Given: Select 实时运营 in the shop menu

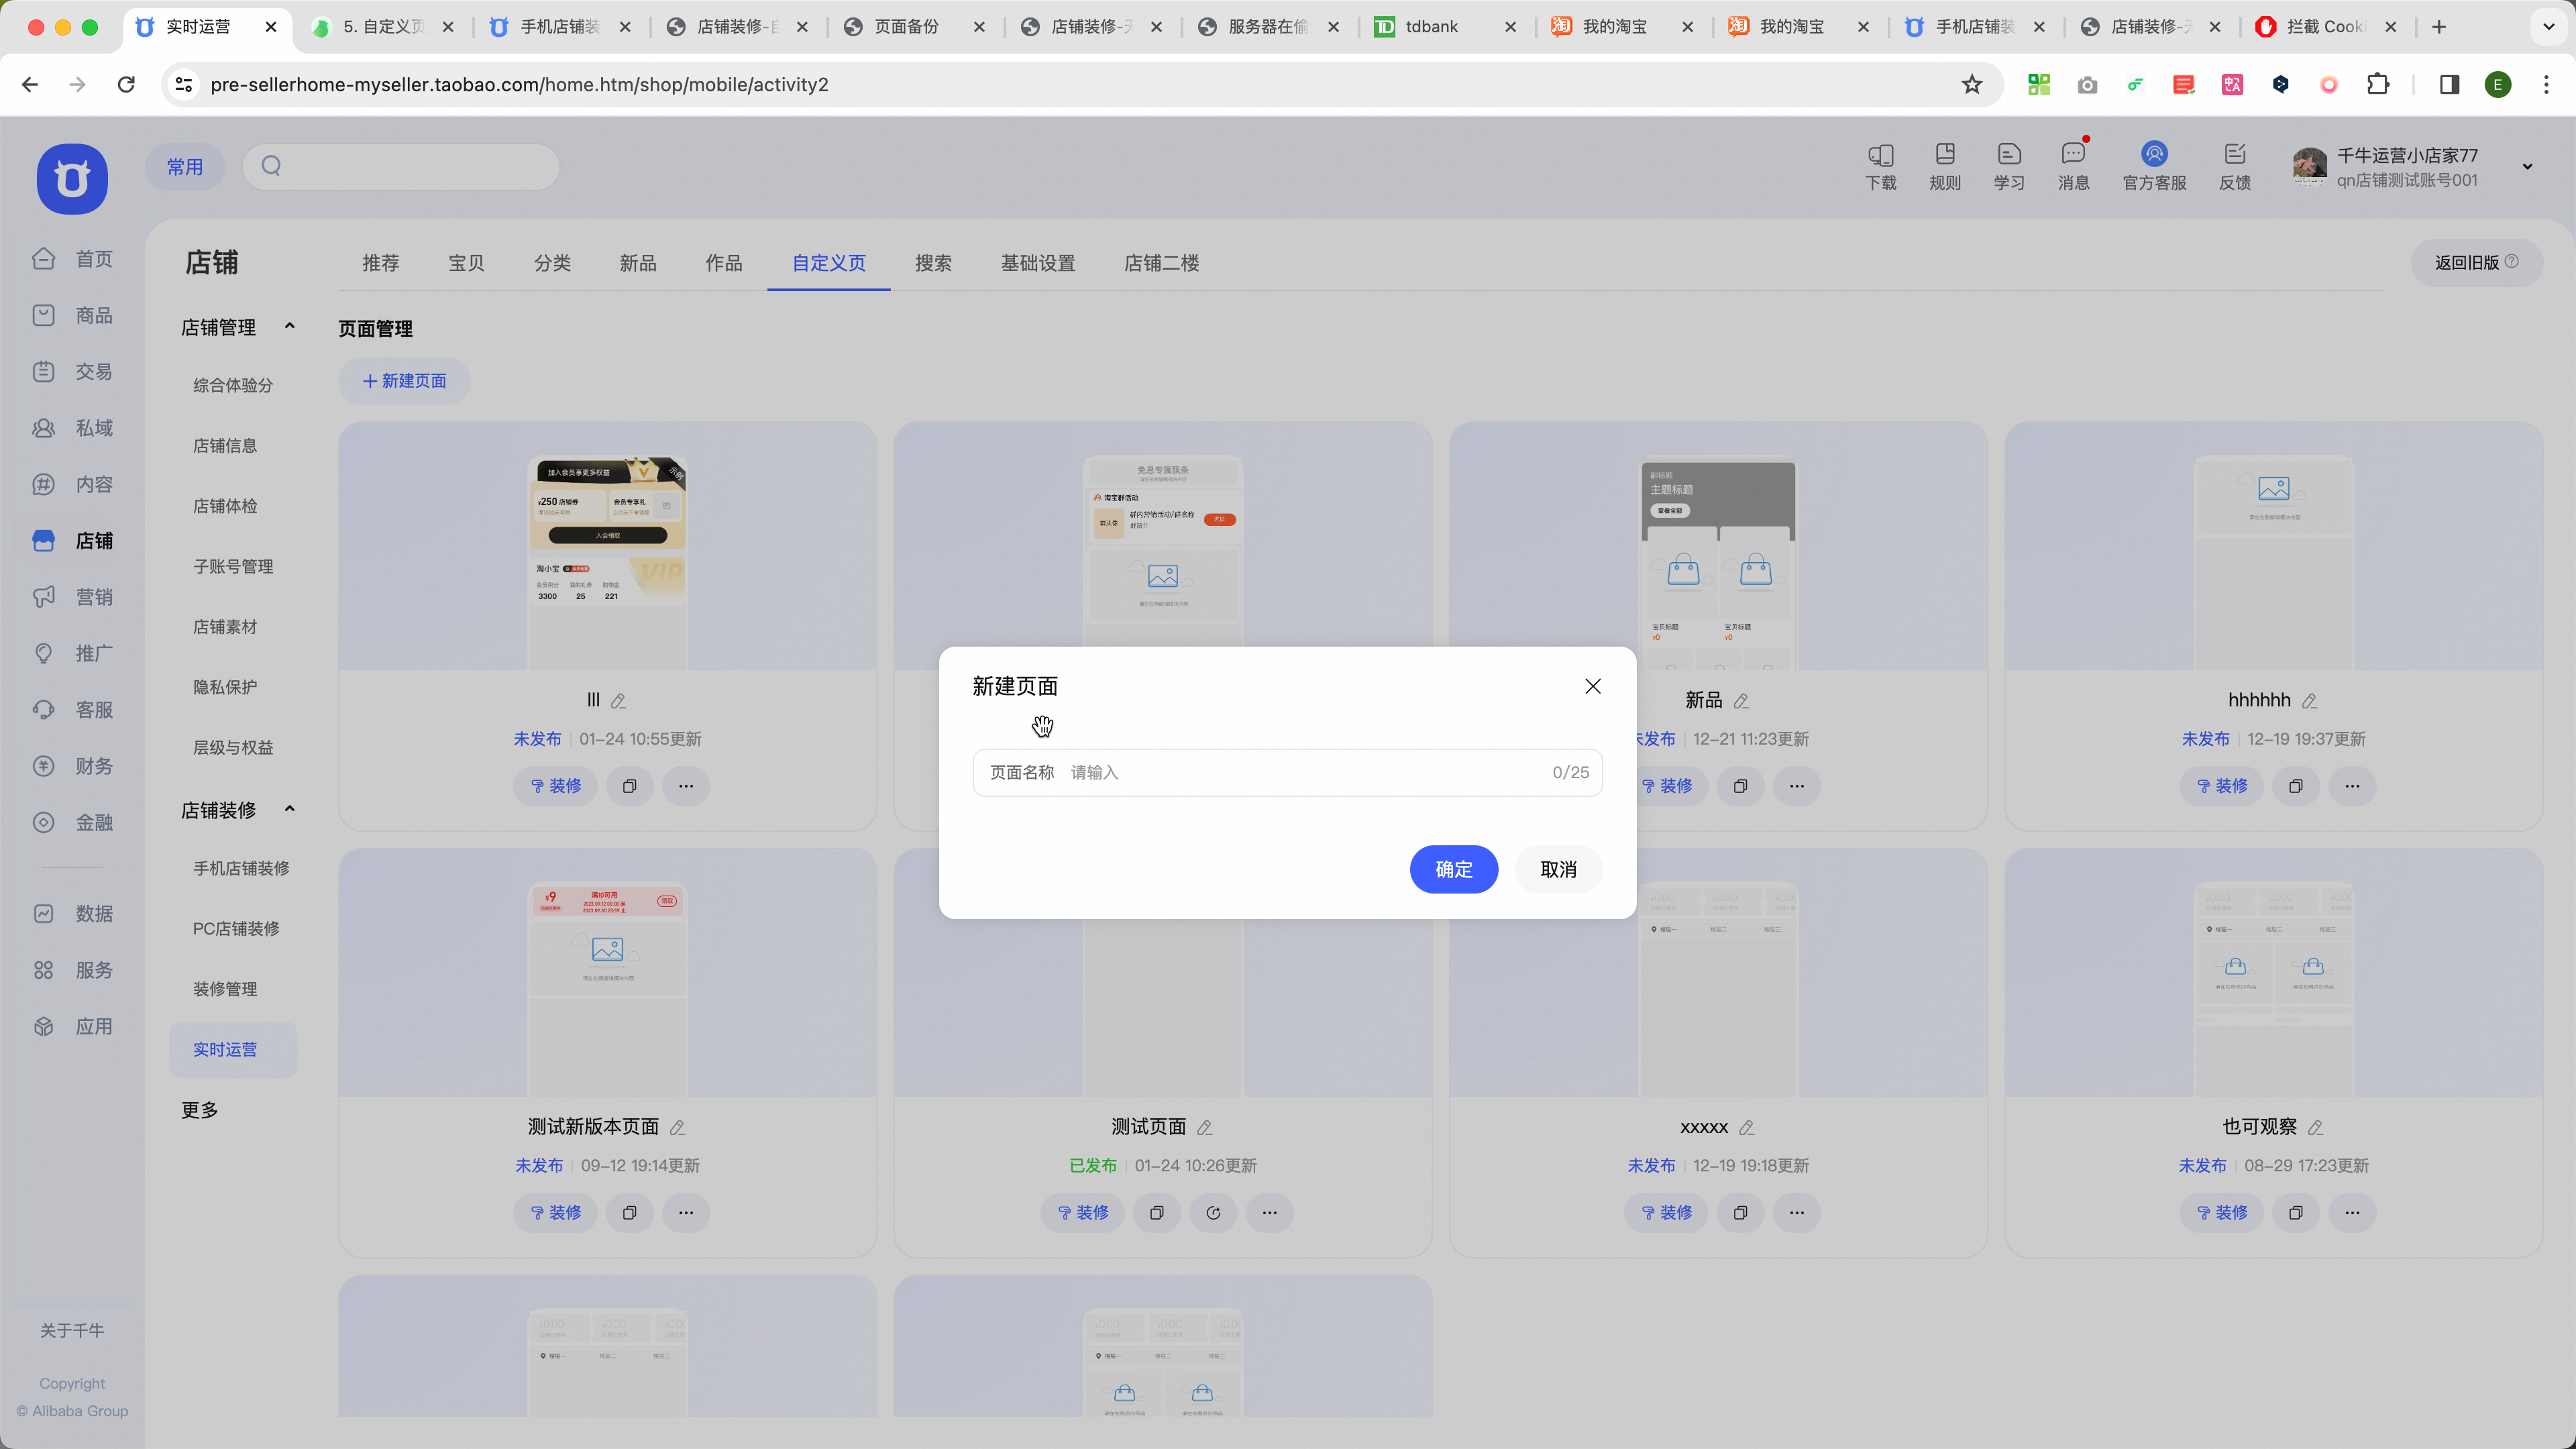Looking at the screenshot, I should (x=233, y=1050).
